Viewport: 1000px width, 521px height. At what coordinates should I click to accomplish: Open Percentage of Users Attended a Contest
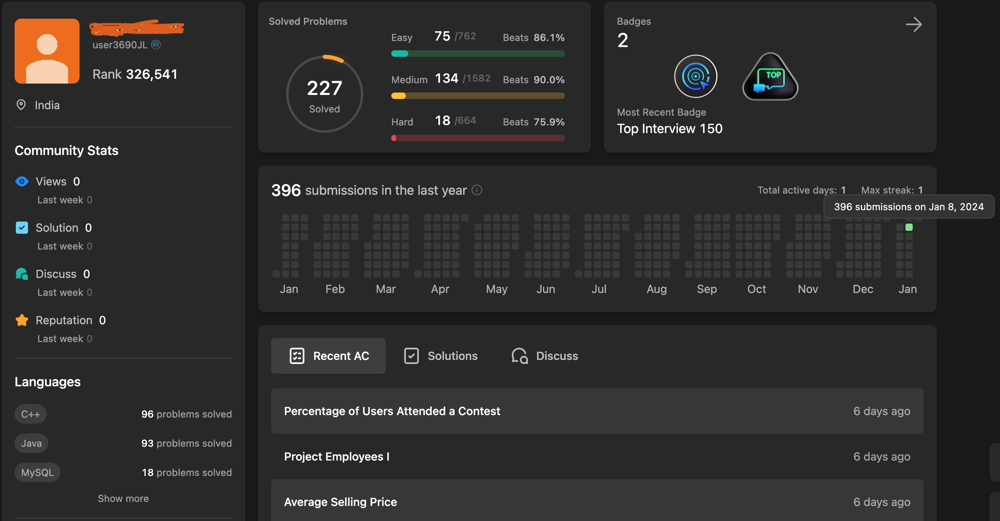(x=392, y=411)
